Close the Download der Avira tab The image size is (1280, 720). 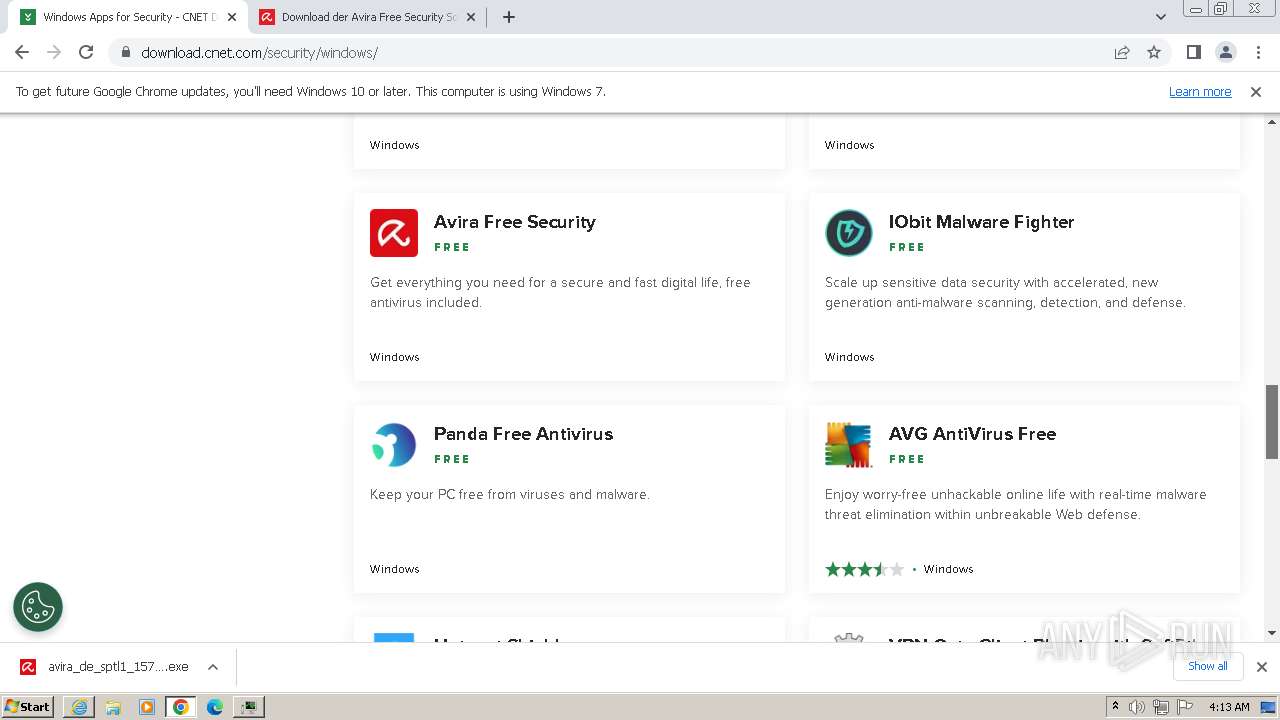[x=471, y=17]
